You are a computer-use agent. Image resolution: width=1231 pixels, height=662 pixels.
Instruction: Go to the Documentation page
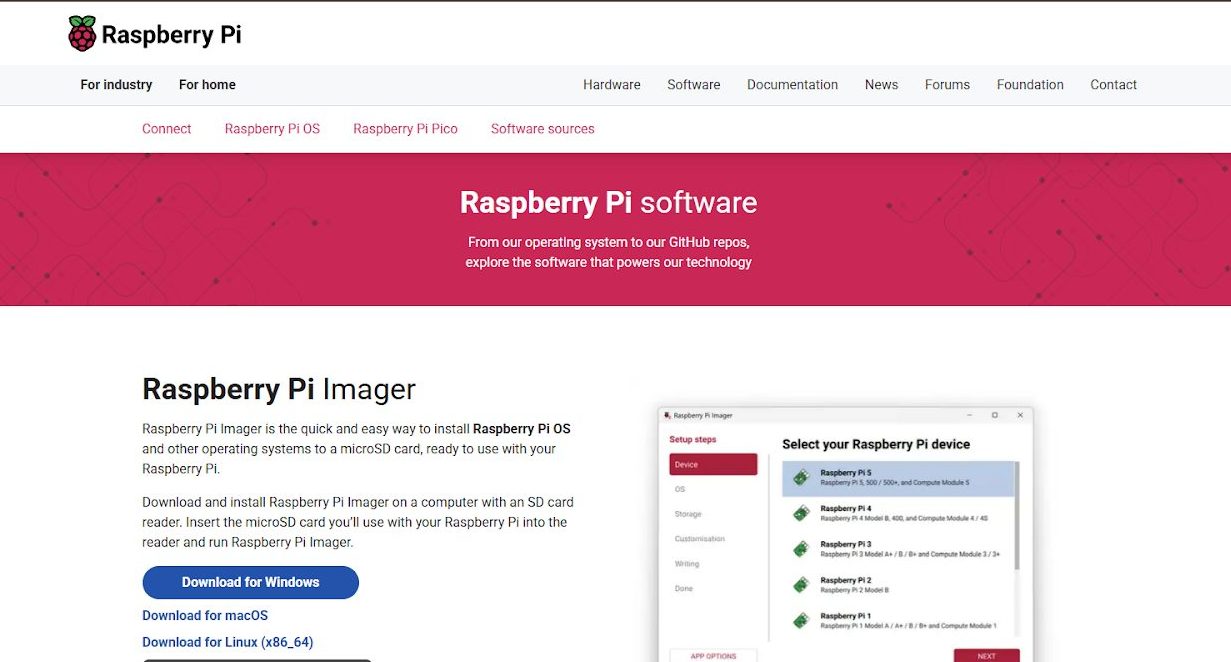click(x=792, y=85)
